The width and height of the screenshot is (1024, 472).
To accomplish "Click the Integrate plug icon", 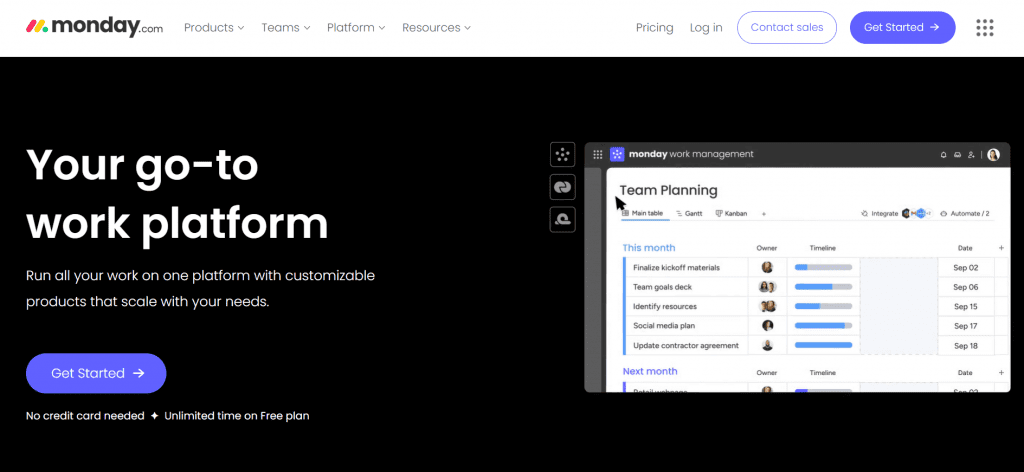I will pos(865,213).
